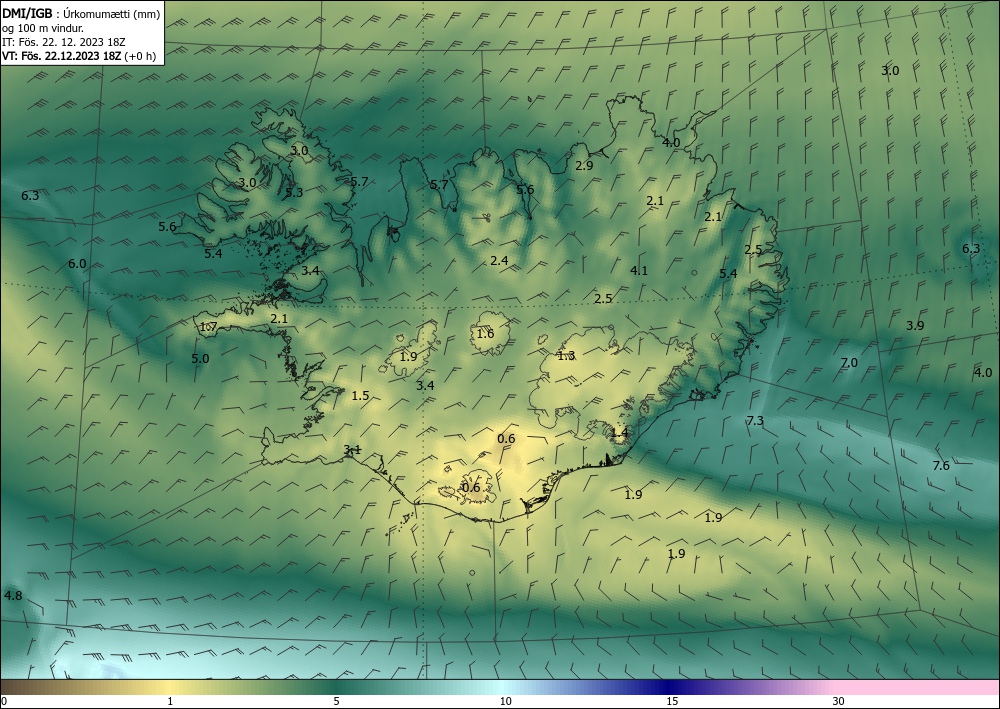Select the 'IT: Fös. 22. 12. 2023 18Z' line
The image size is (1000, 709).
pyautogui.click(x=64, y=42)
